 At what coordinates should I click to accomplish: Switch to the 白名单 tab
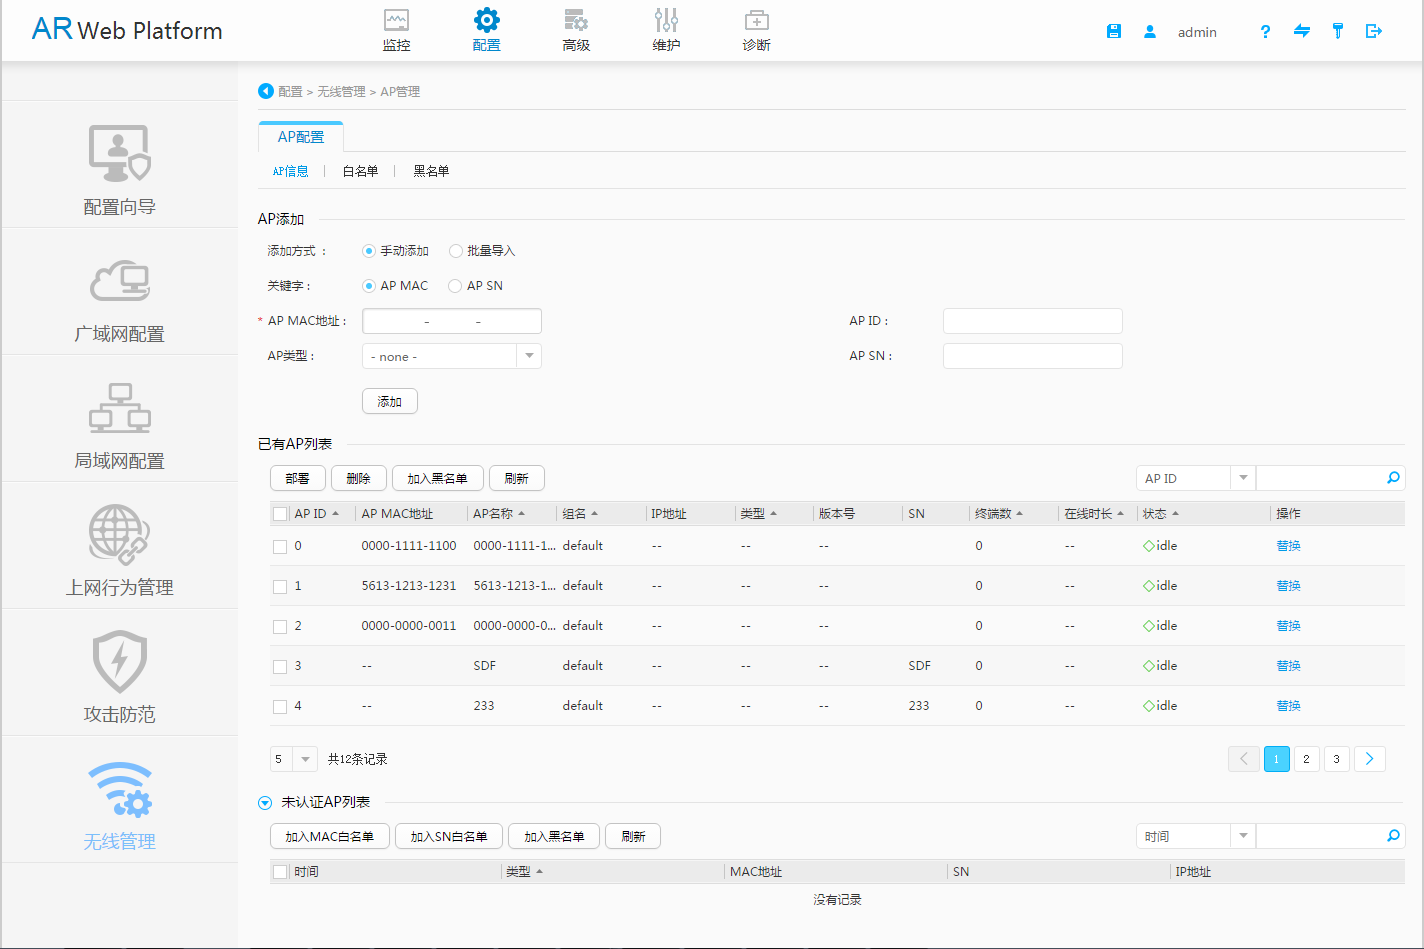pos(359,171)
